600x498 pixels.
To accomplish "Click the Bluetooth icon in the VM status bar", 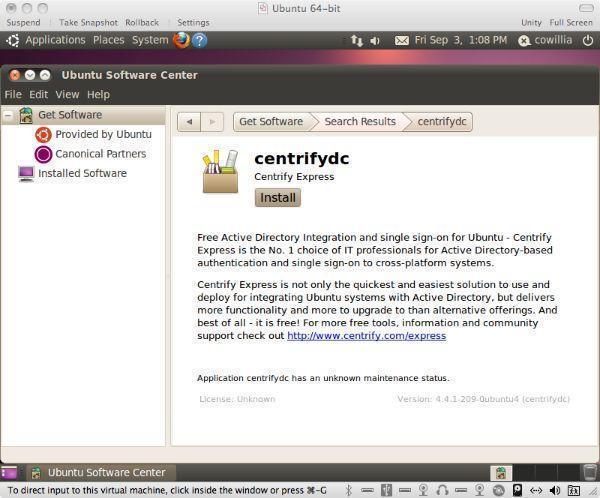I will (x=349, y=490).
